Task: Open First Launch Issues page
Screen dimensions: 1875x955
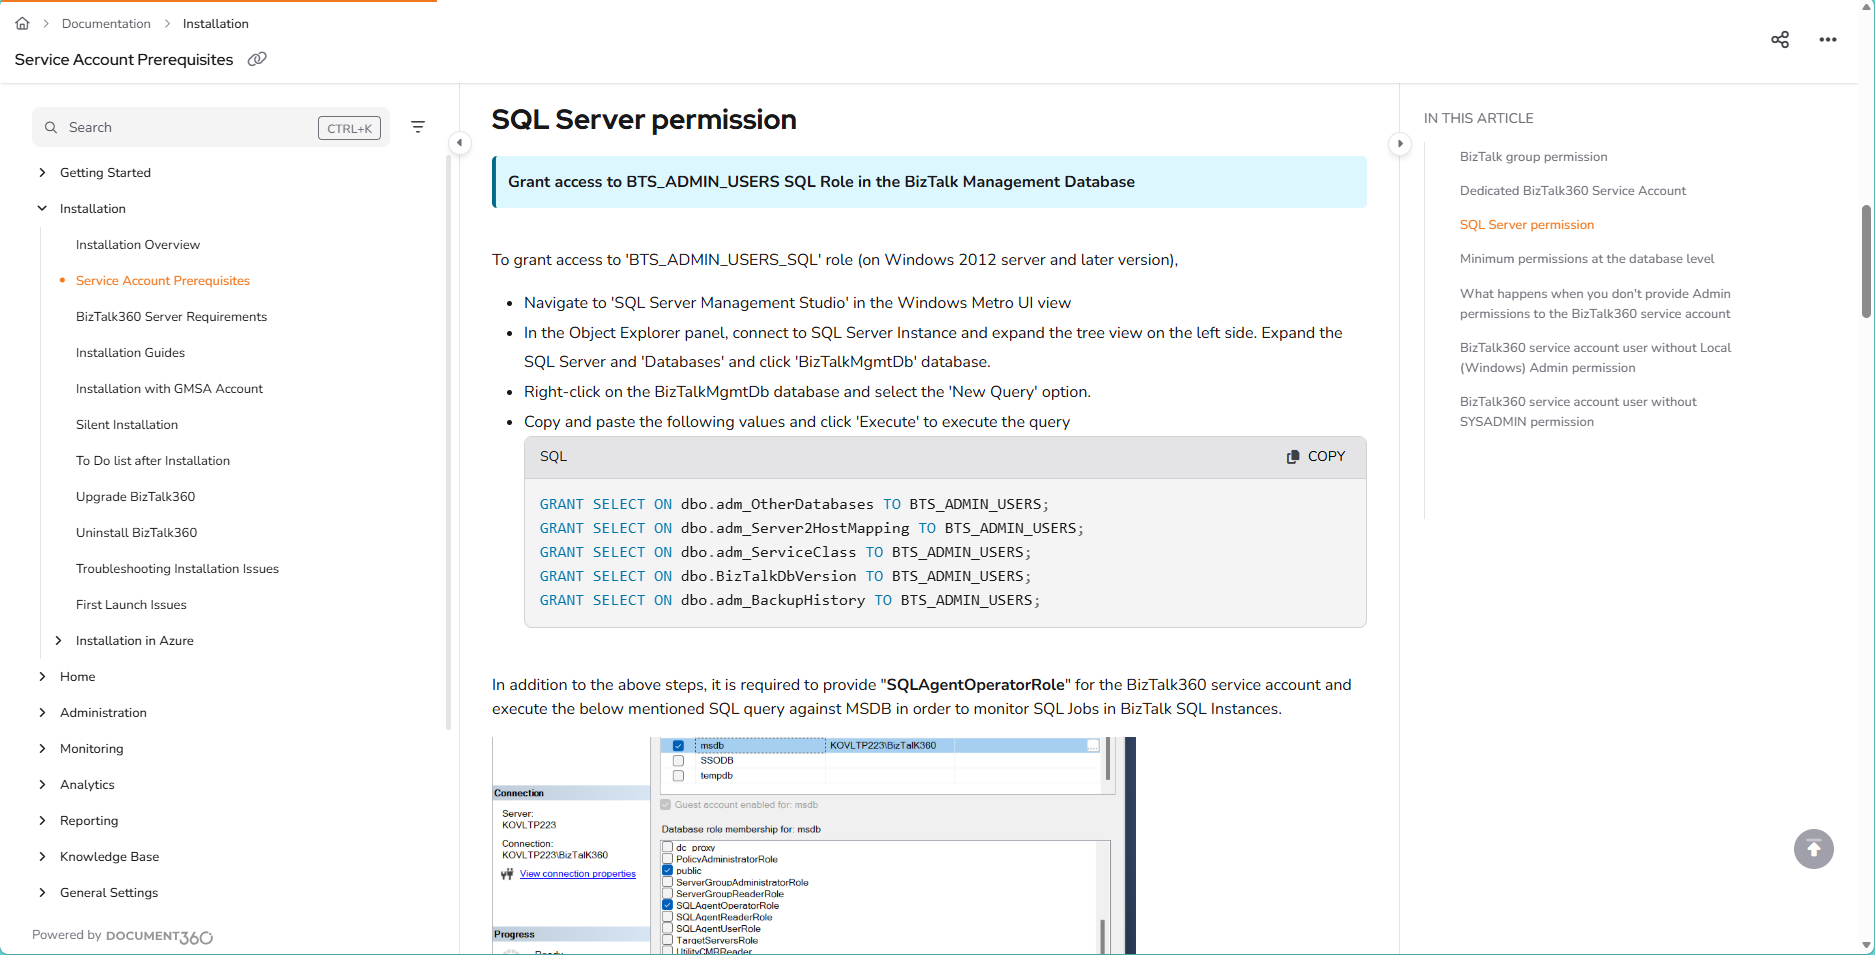Action: [131, 605]
